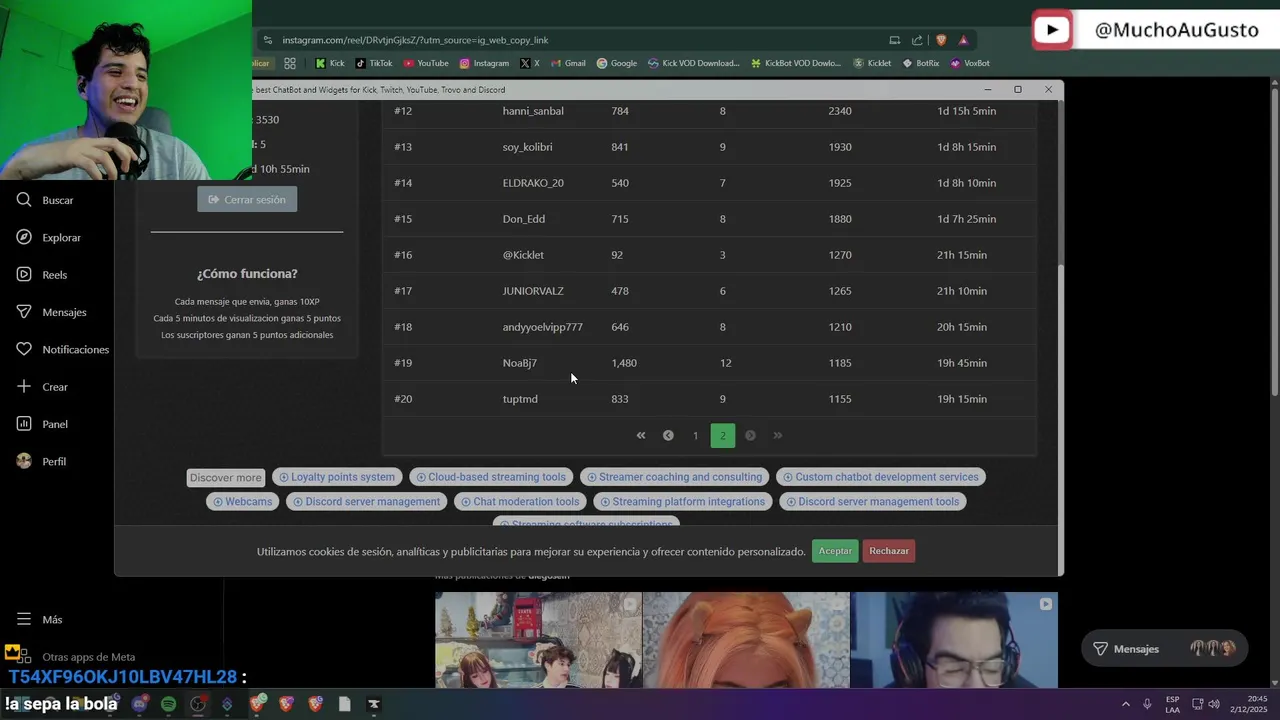Open the X bookmark
The image size is (1280, 720).
(x=530, y=63)
